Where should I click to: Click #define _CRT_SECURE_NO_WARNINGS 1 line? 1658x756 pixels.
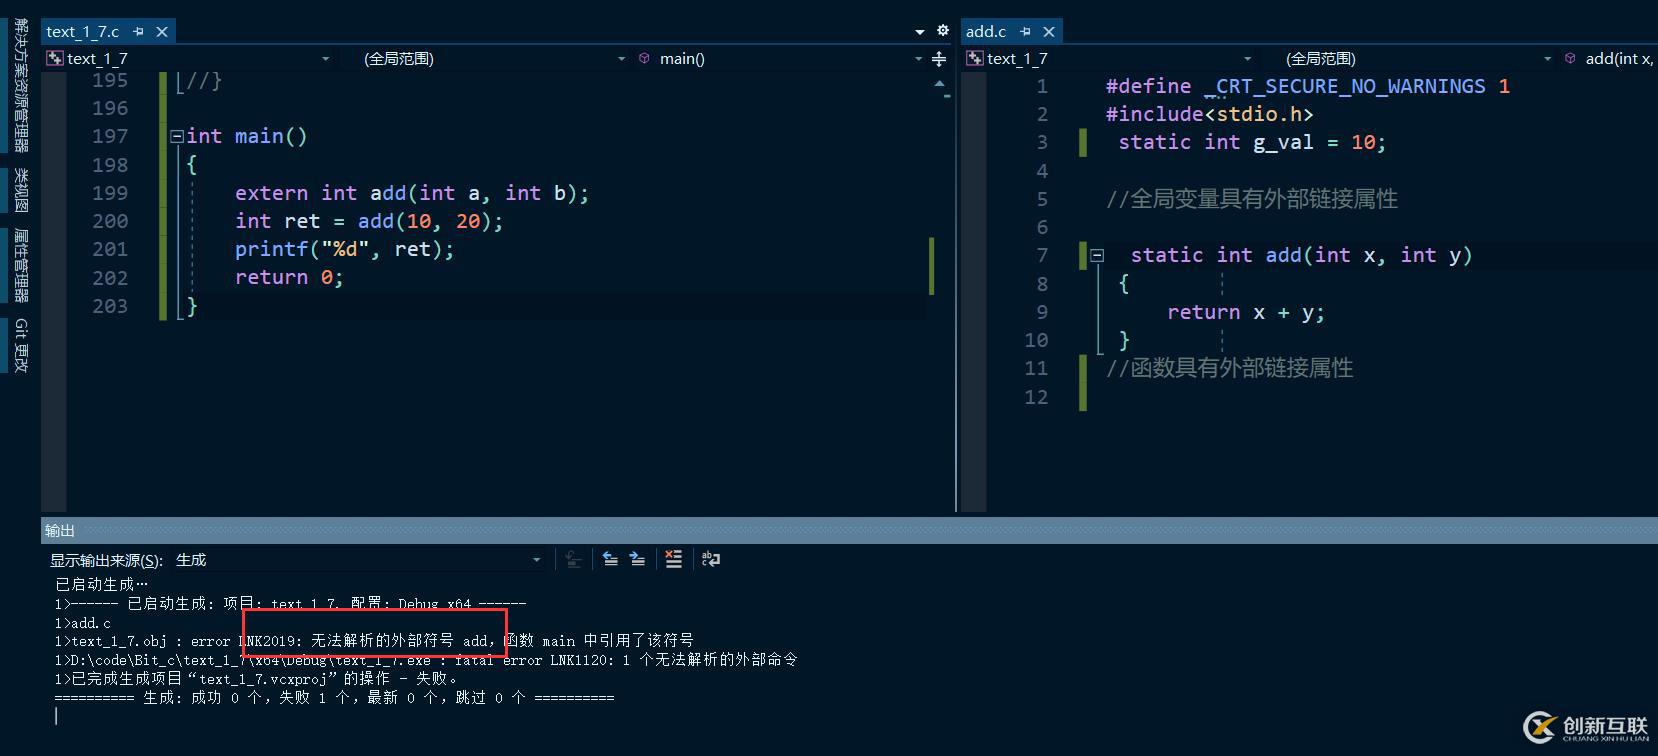pos(1308,86)
